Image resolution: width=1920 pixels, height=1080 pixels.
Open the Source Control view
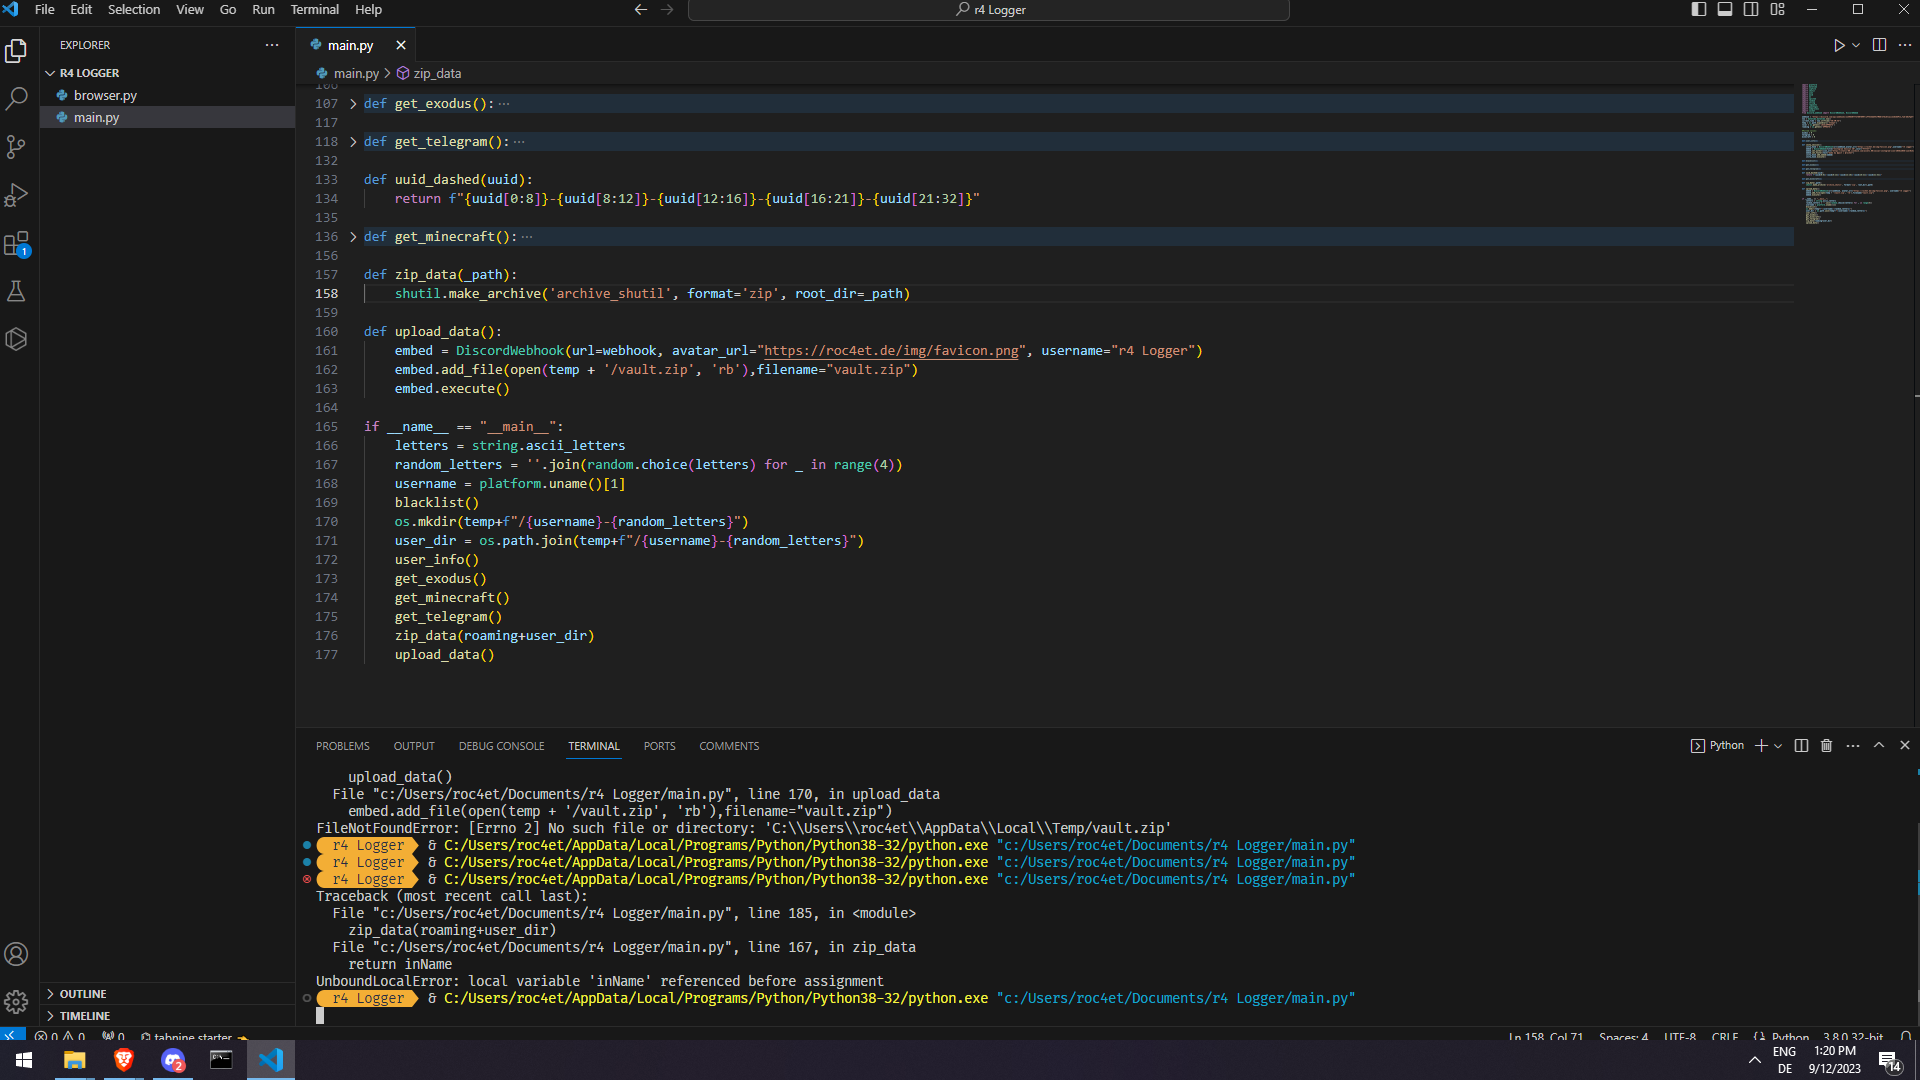pyautogui.click(x=16, y=147)
